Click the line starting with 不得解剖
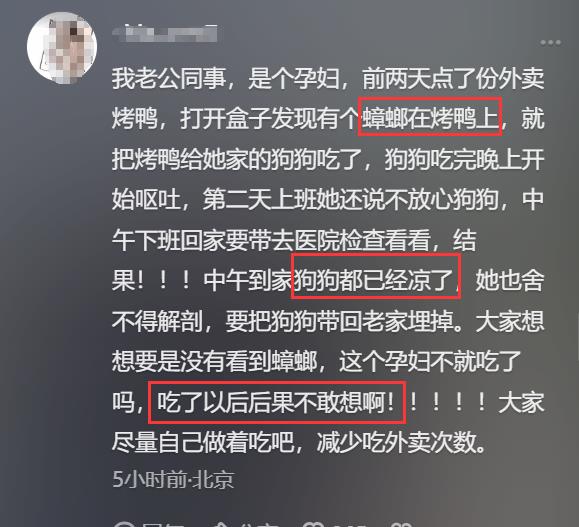579x527 pixels. click(328, 321)
